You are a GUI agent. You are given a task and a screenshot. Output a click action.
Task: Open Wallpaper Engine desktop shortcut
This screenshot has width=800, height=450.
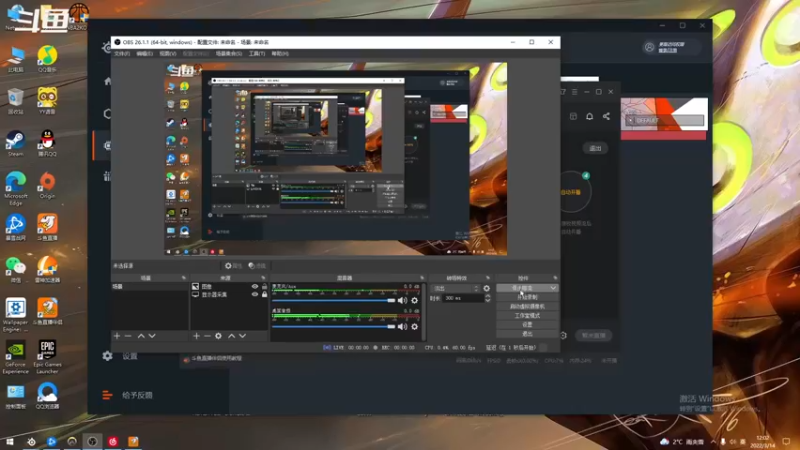pyautogui.click(x=15, y=315)
